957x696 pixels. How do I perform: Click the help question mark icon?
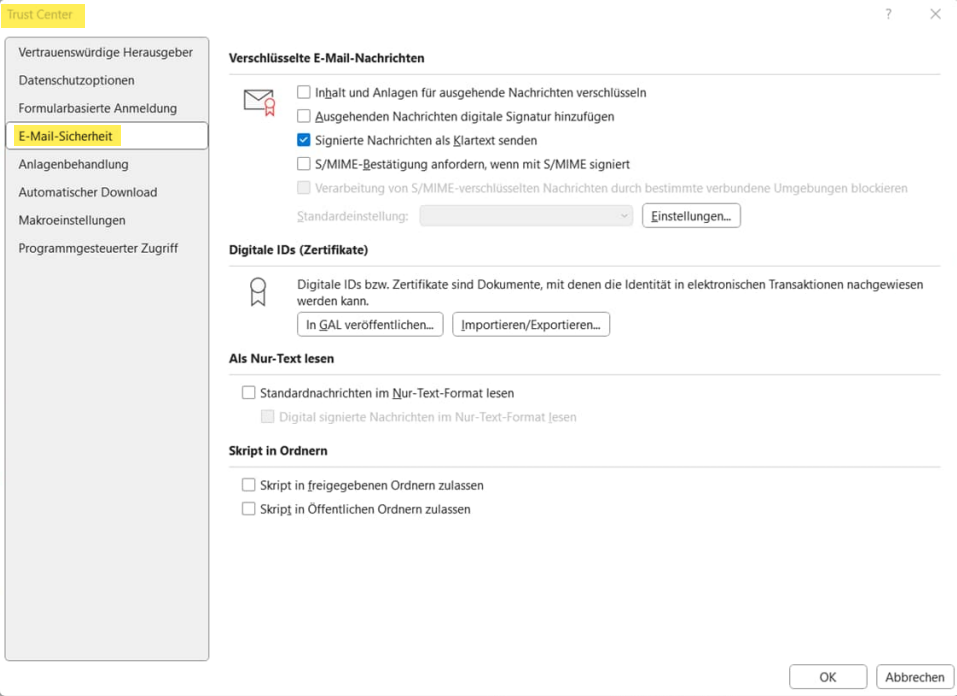(x=888, y=14)
